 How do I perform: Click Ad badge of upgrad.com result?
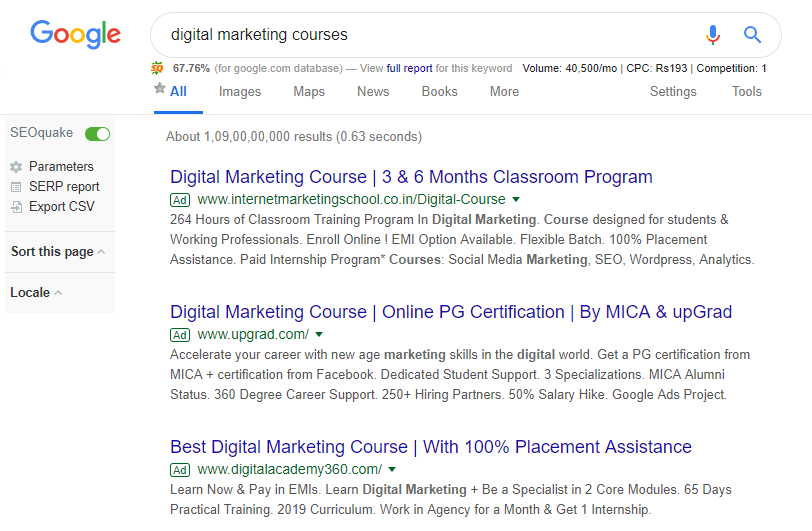tap(180, 335)
